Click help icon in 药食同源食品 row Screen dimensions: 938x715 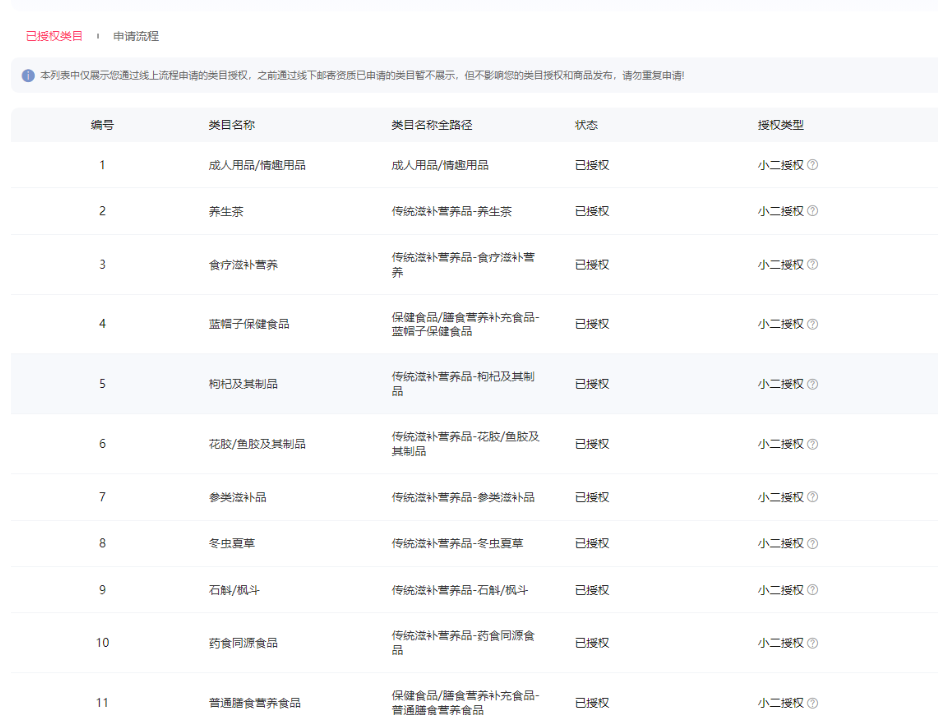[812, 643]
